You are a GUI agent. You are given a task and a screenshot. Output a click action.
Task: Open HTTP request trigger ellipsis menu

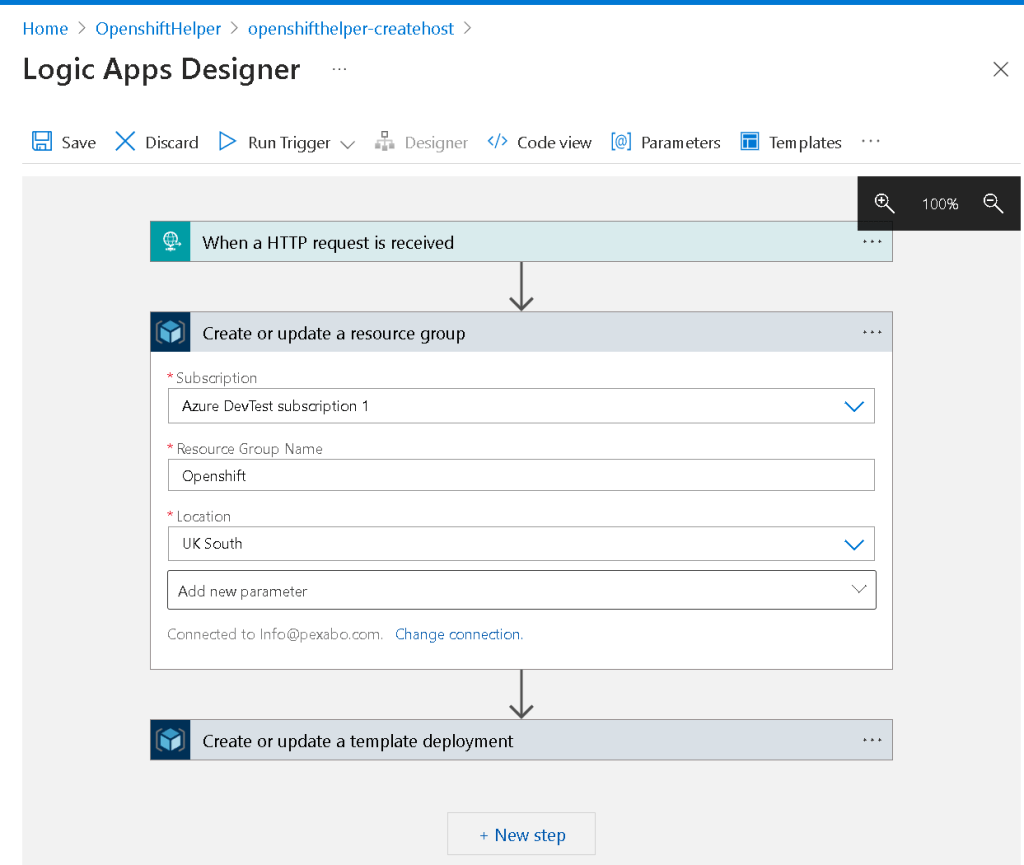pyautogui.click(x=872, y=242)
